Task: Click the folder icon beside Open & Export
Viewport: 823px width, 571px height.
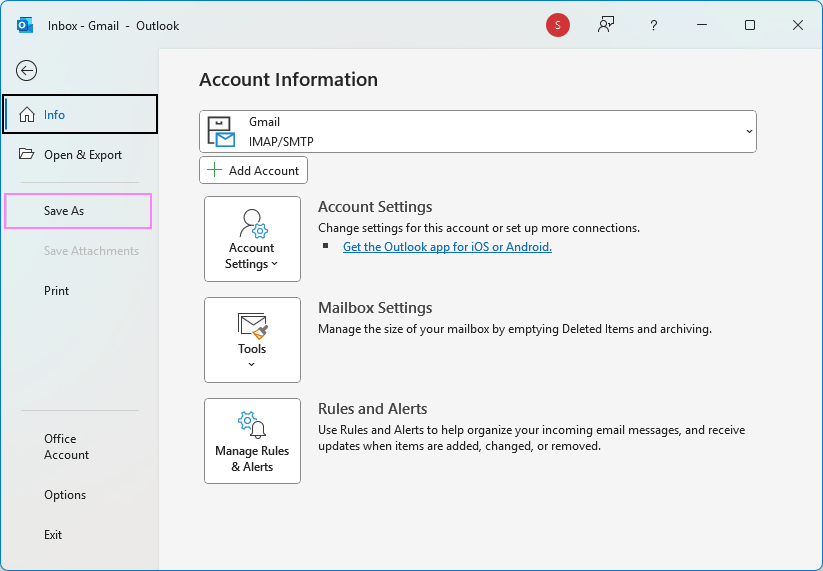Action: 26,154
